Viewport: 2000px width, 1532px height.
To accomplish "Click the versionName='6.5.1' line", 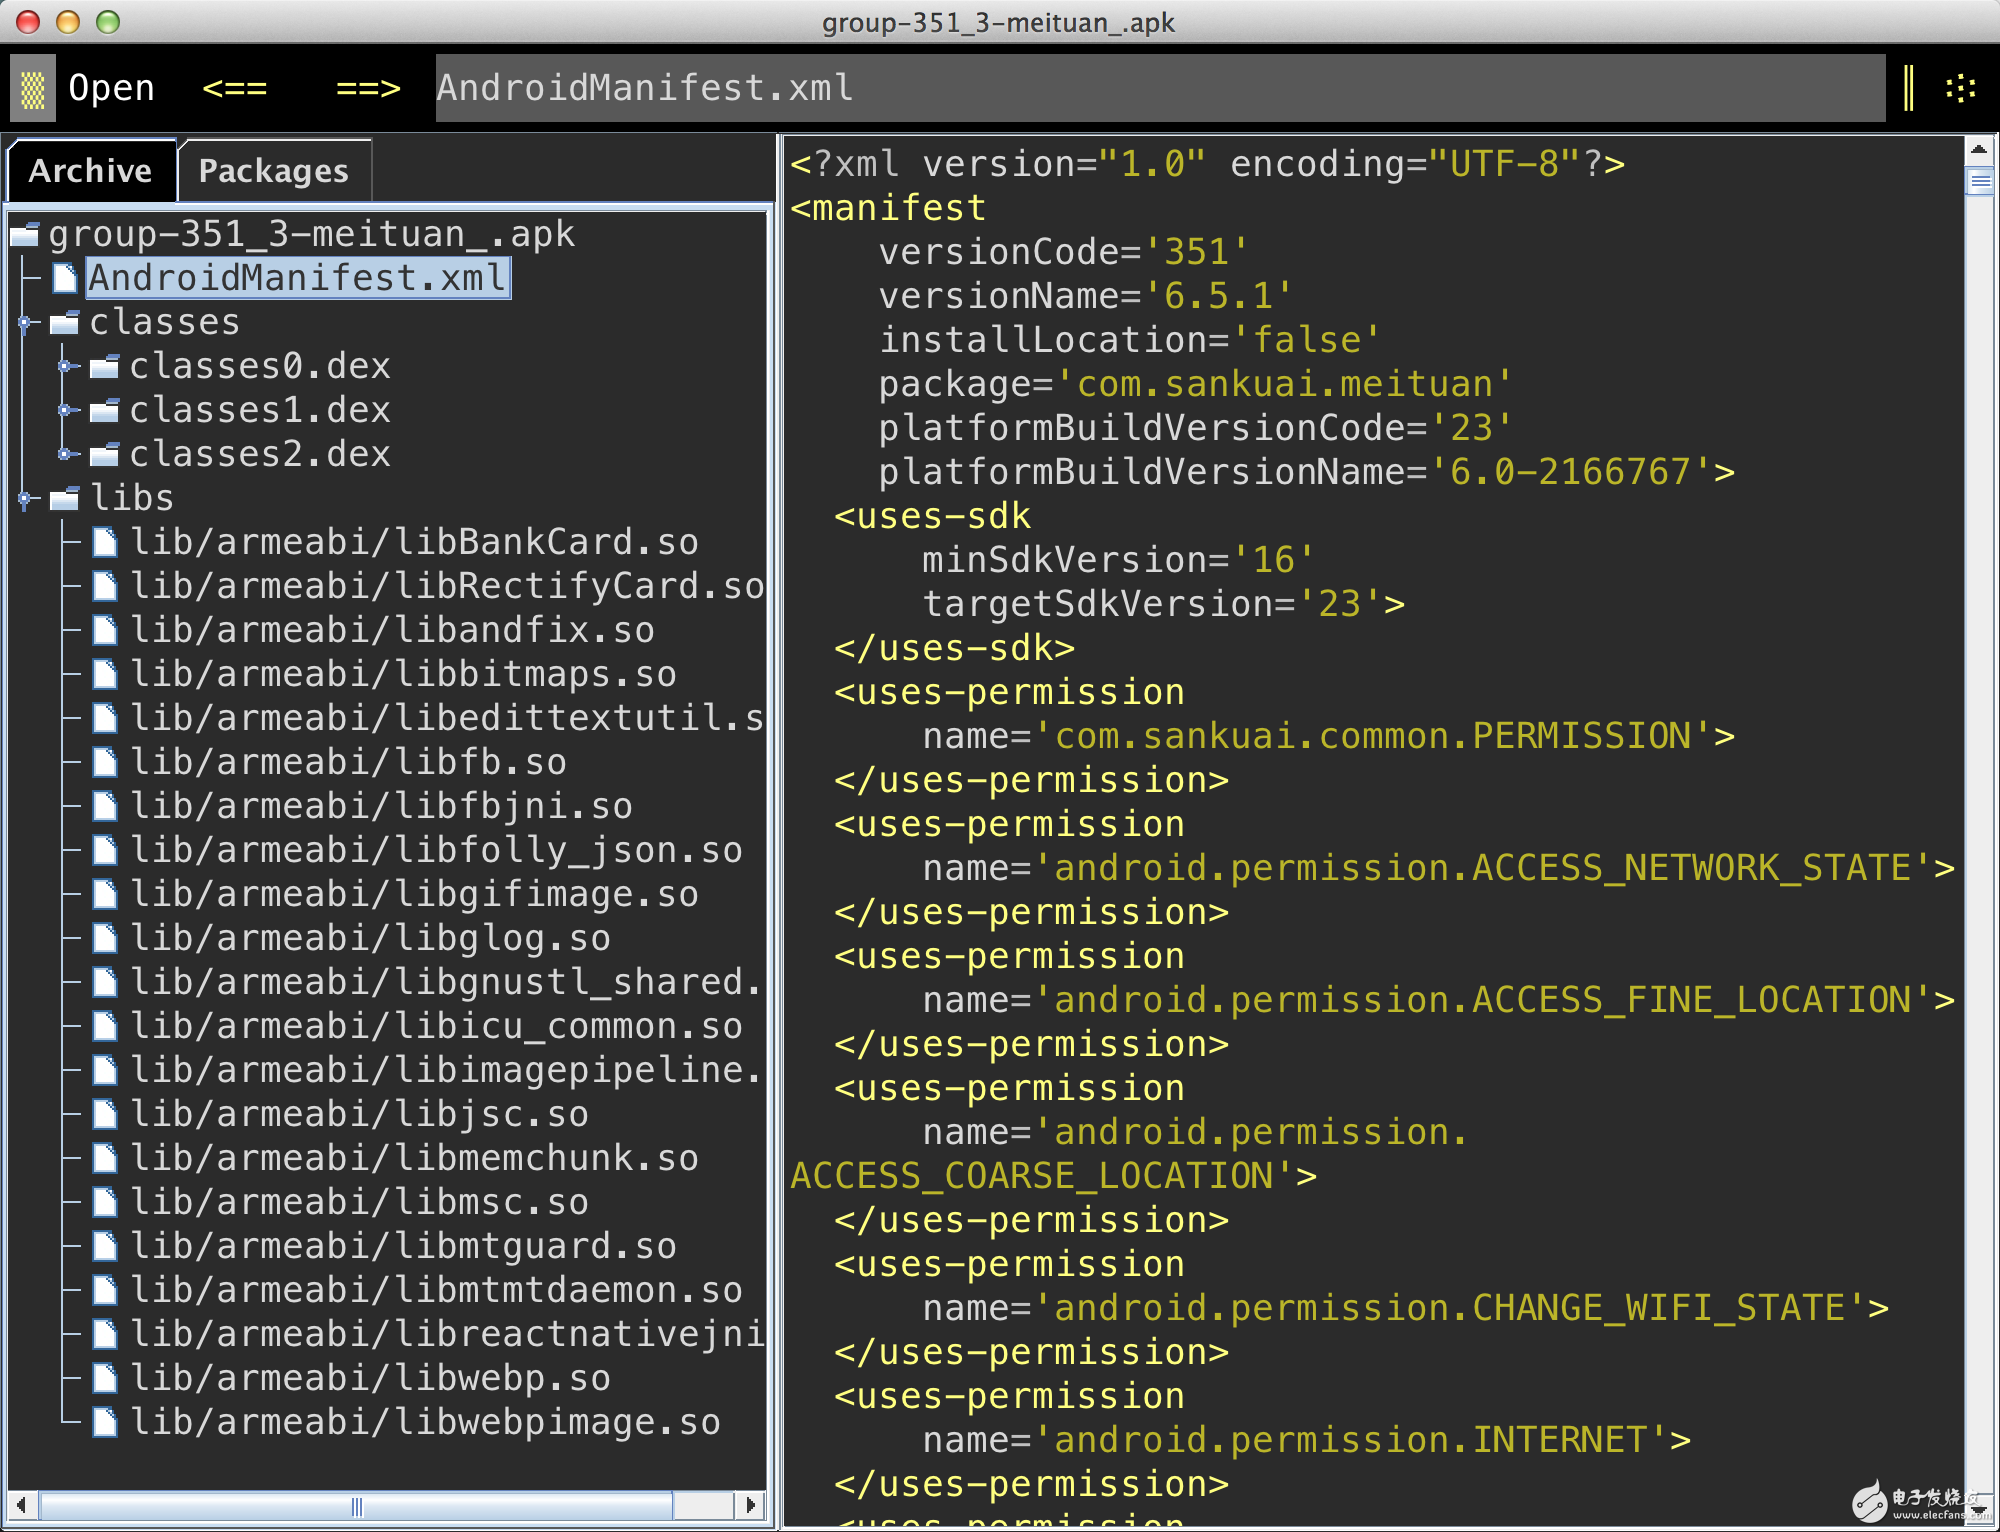I will (1085, 296).
